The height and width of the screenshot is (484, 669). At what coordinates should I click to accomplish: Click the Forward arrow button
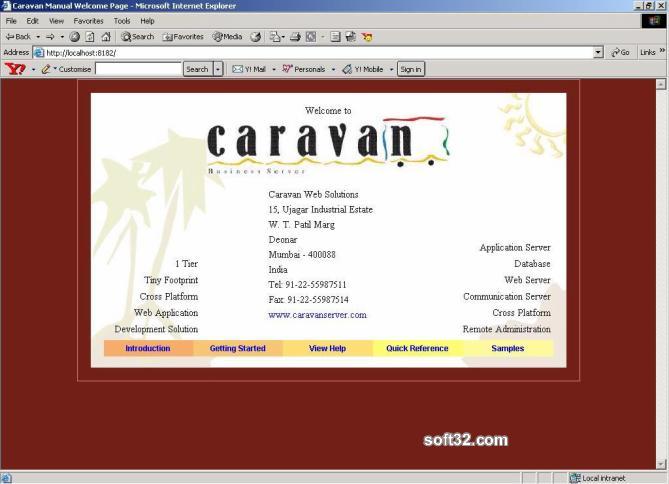coord(50,37)
